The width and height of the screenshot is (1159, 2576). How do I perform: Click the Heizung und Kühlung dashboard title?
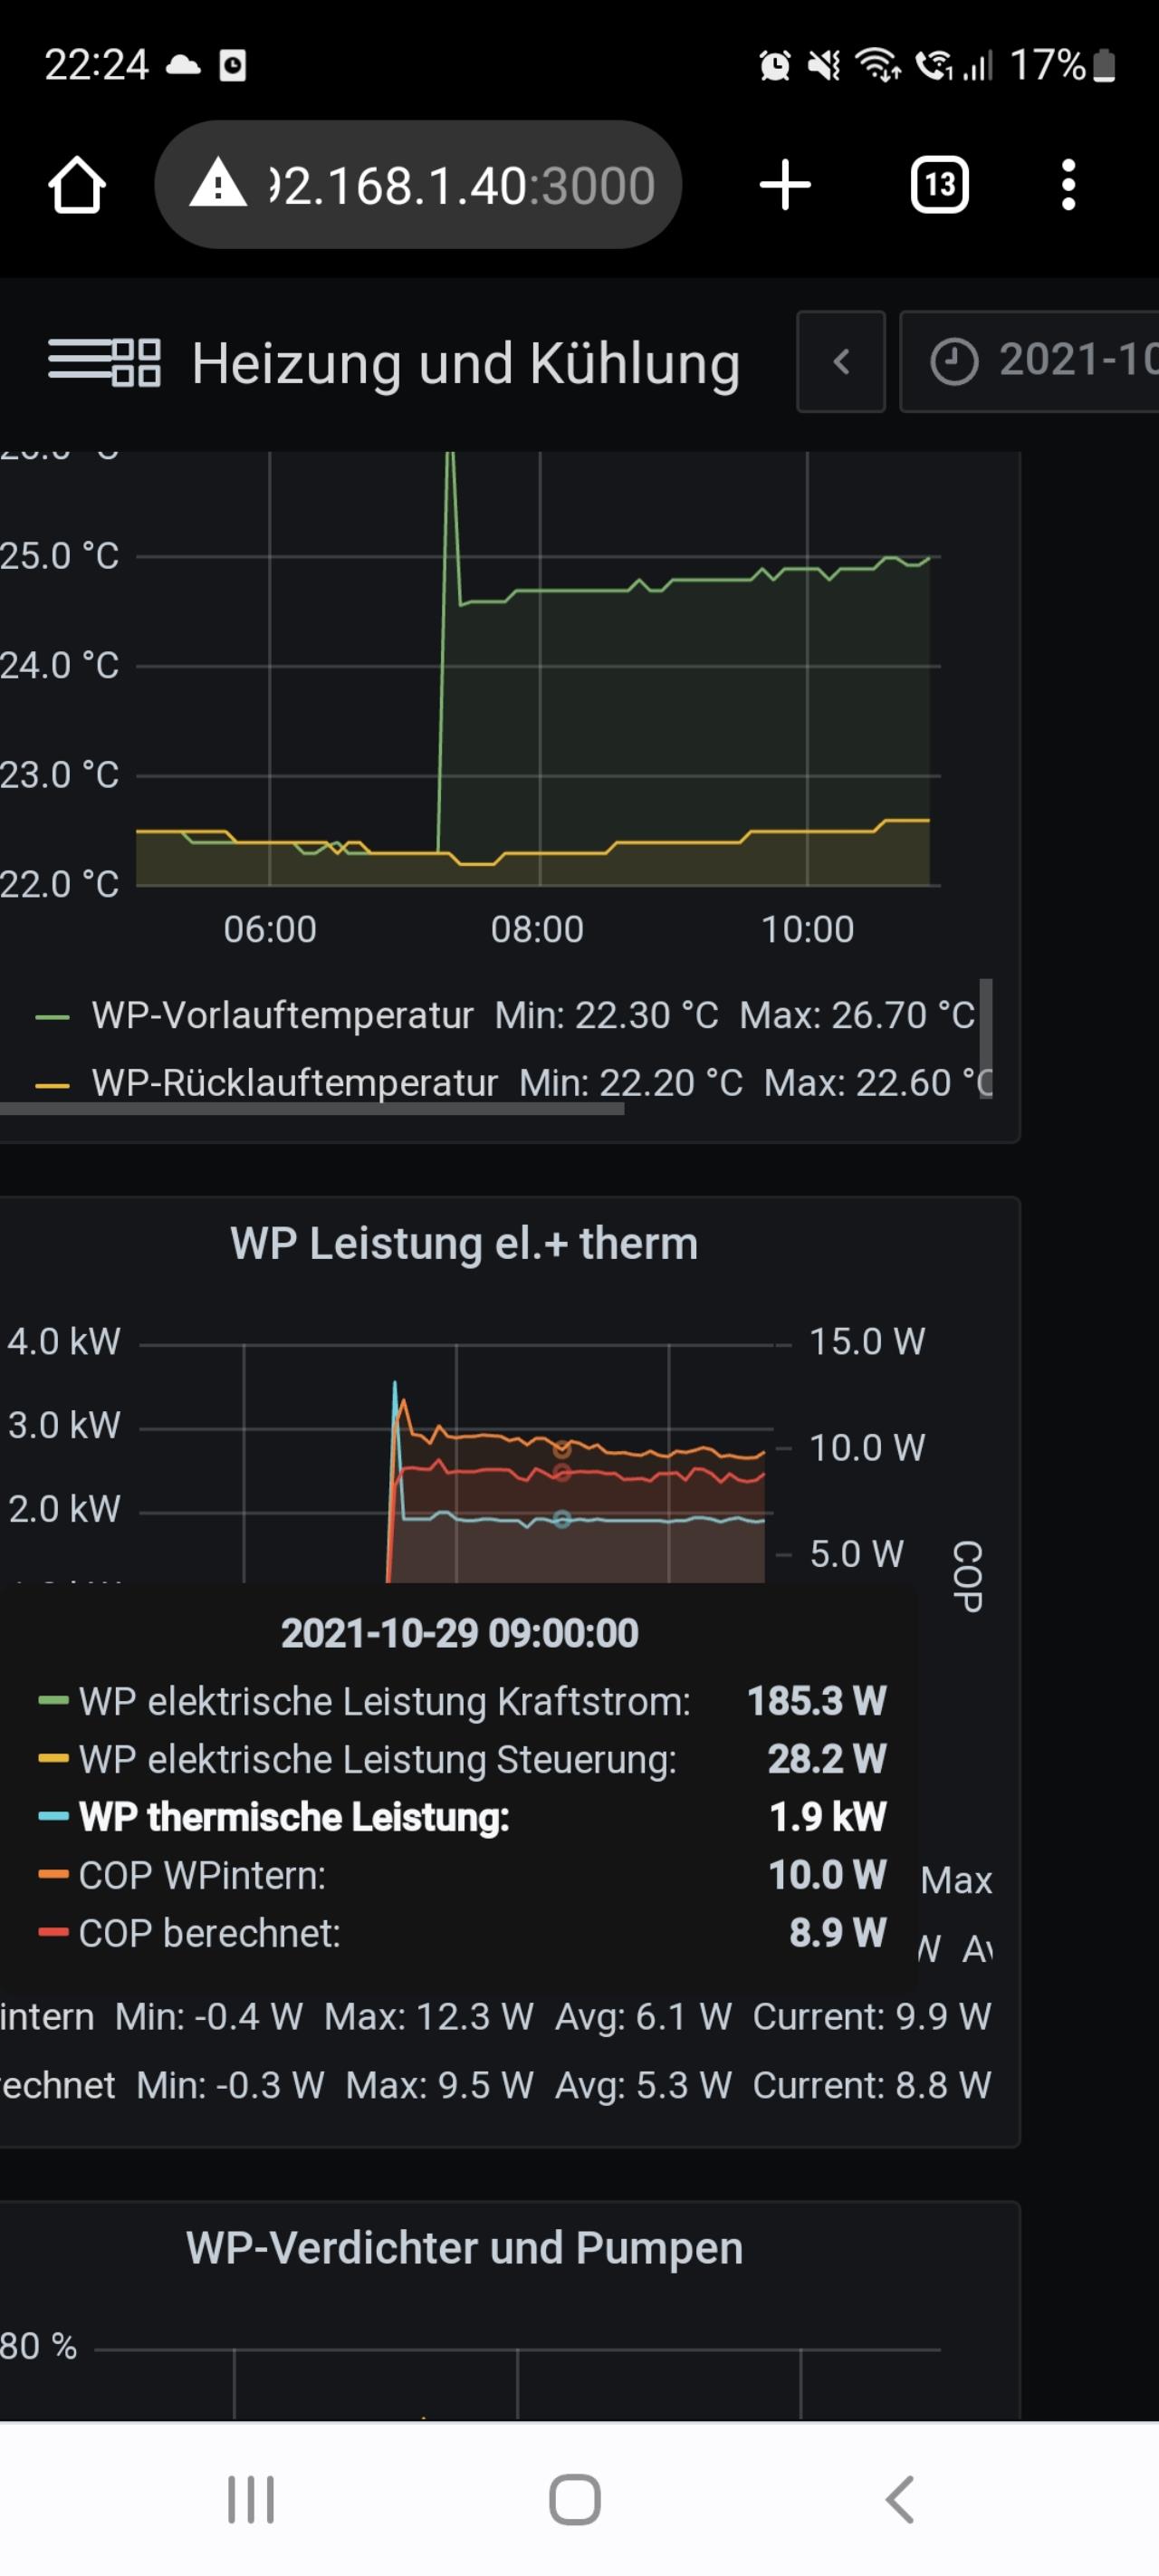click(x=465, y=363)
